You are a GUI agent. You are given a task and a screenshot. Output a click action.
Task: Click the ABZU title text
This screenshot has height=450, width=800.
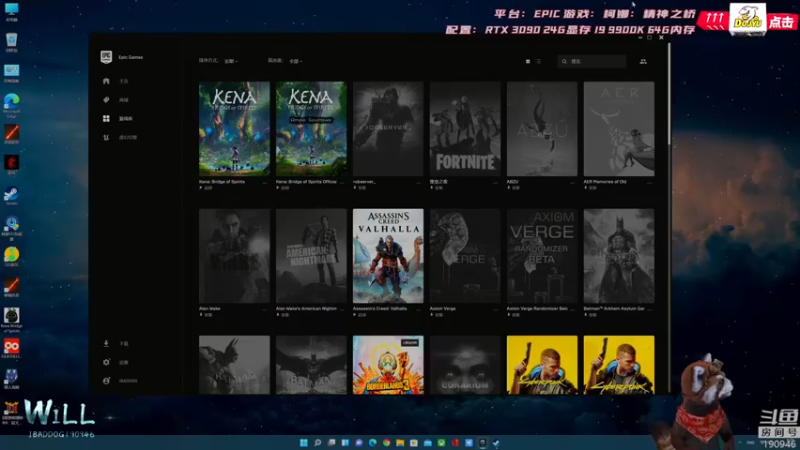pos(512,182)
